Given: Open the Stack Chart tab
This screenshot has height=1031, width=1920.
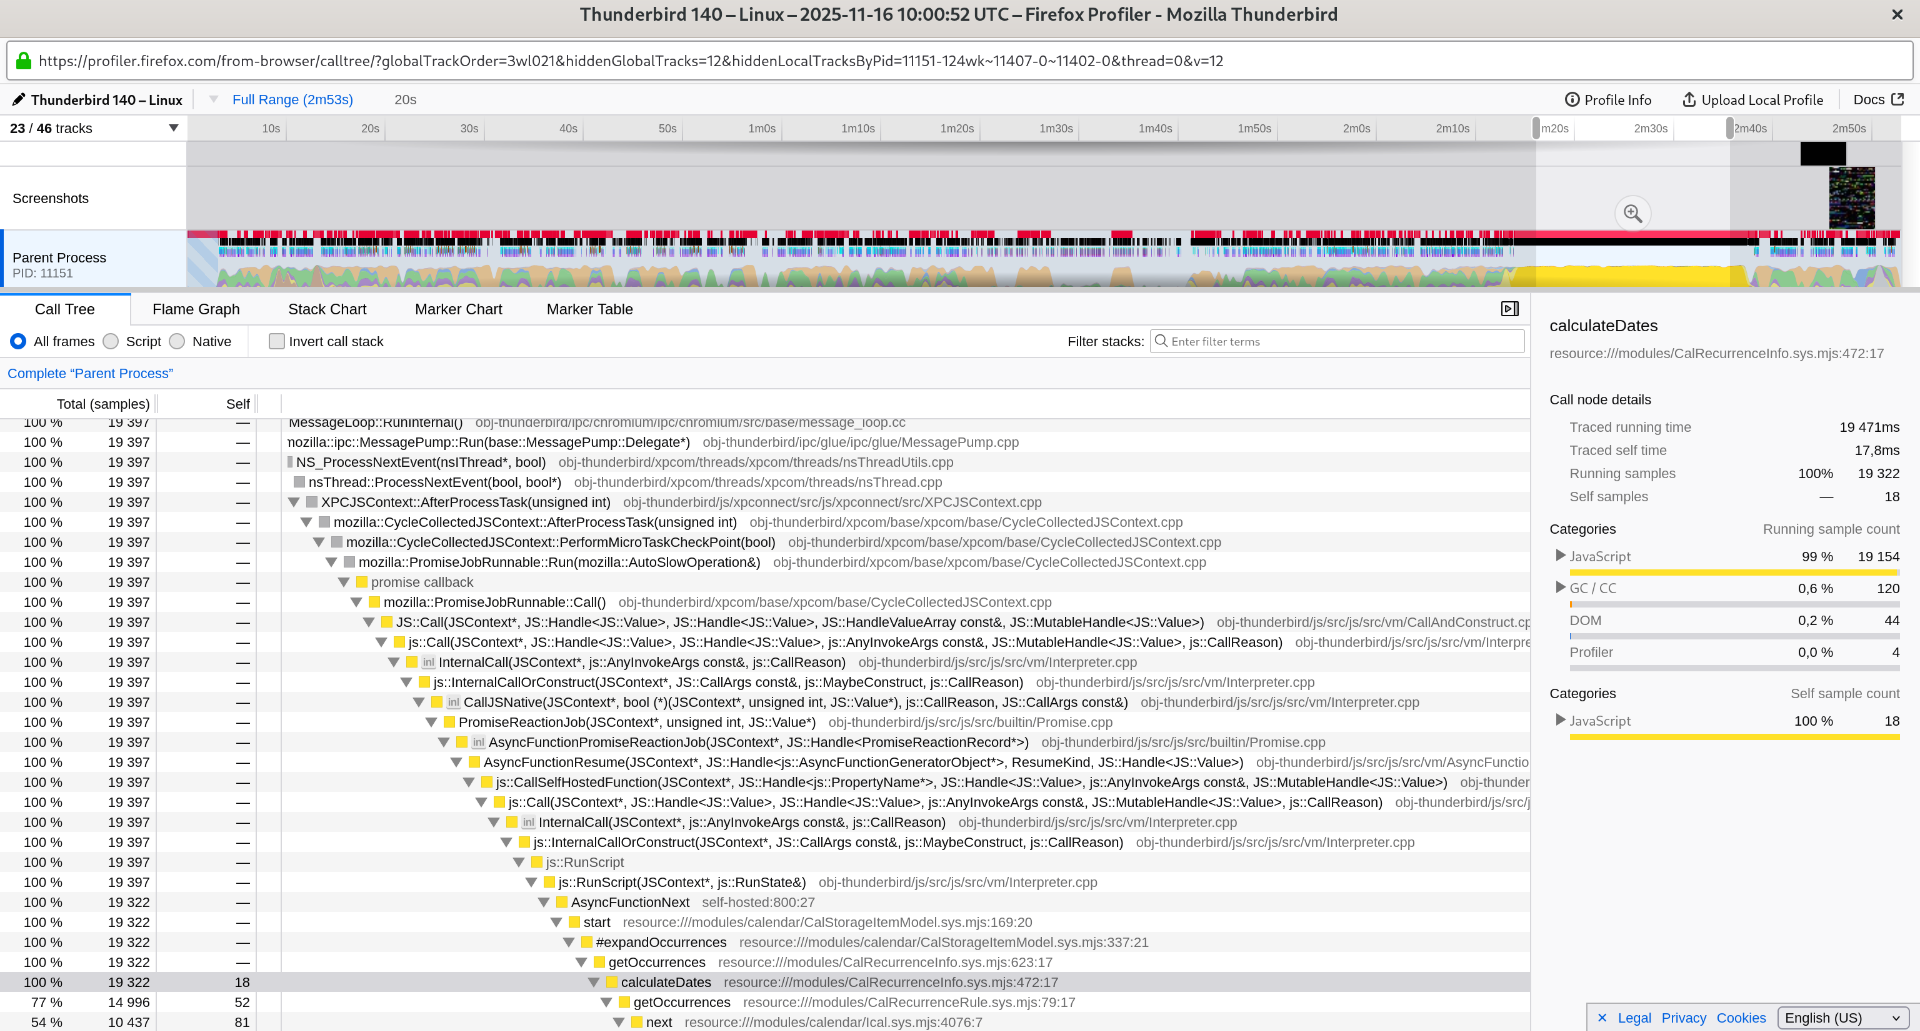Looking at the screenshot, I should coord(327,309).
